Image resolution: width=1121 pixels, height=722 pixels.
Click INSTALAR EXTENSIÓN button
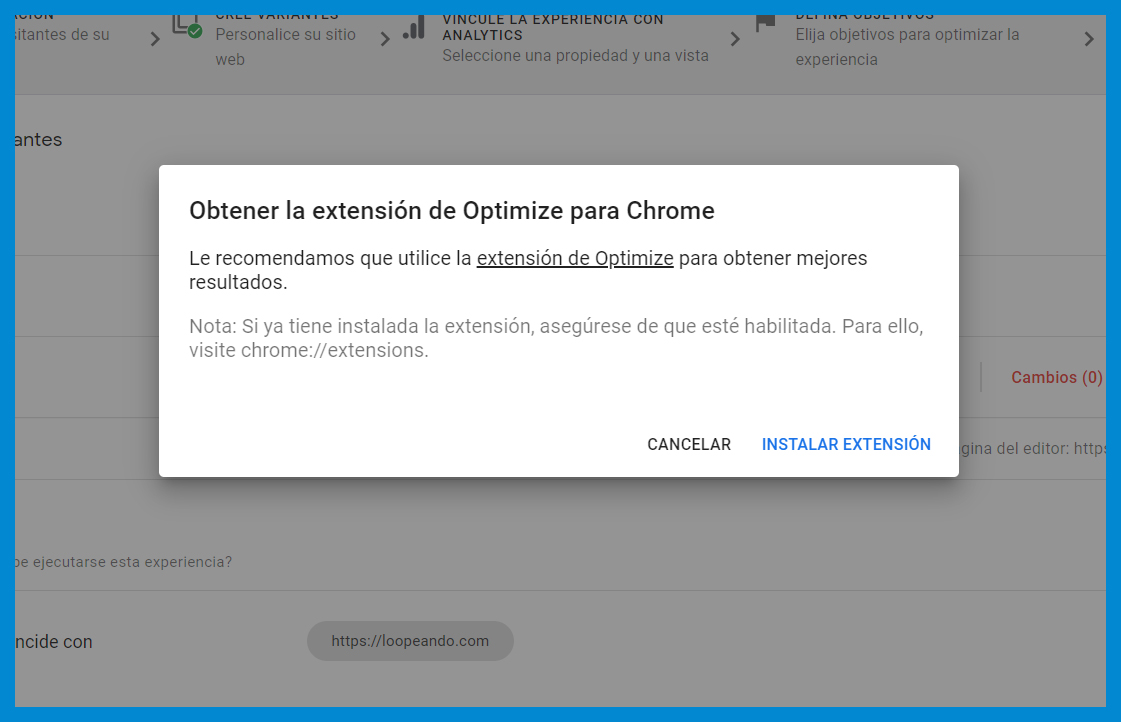[846, 444]
